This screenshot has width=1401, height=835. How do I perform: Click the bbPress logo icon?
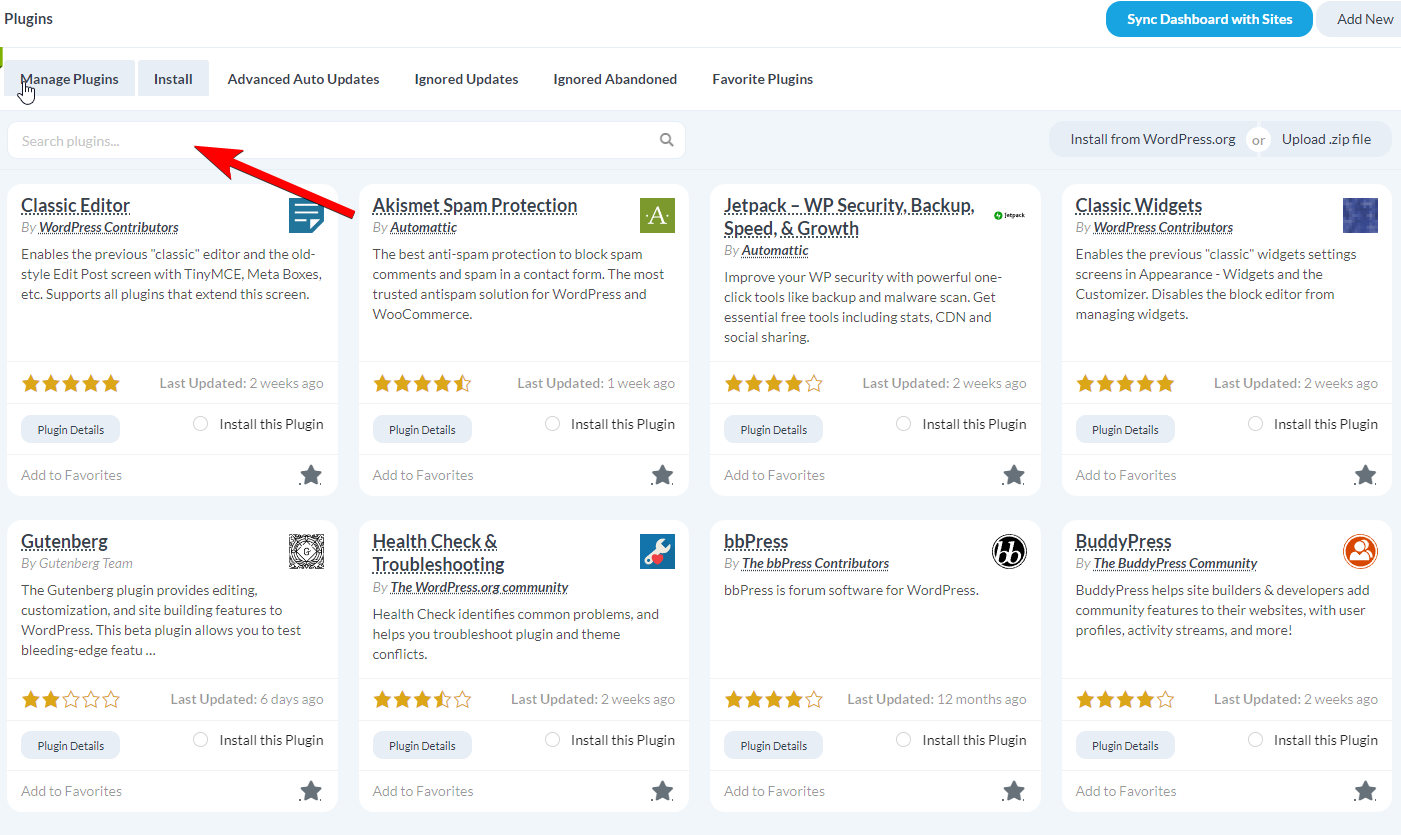[x=1009, y=551]
